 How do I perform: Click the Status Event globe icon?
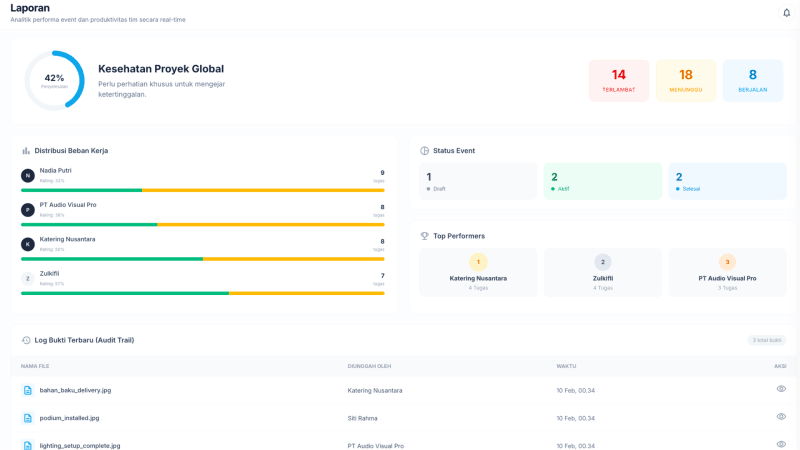(424, 151)
